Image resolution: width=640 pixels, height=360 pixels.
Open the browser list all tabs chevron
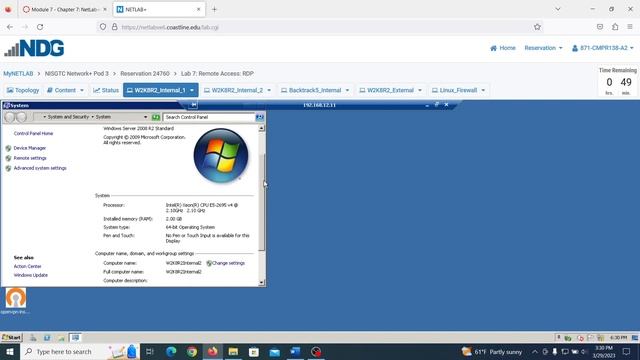pos(558,9)
